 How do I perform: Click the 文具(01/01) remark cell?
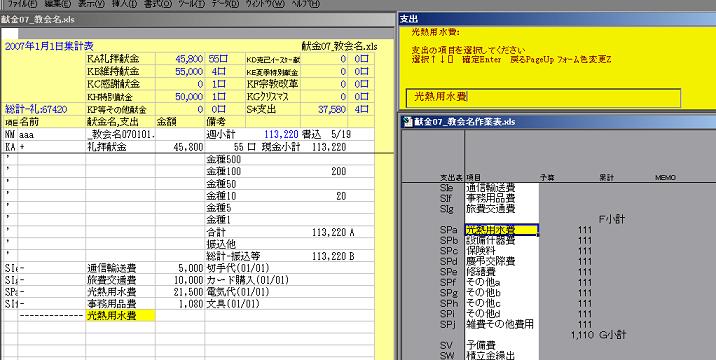point(233,304)
